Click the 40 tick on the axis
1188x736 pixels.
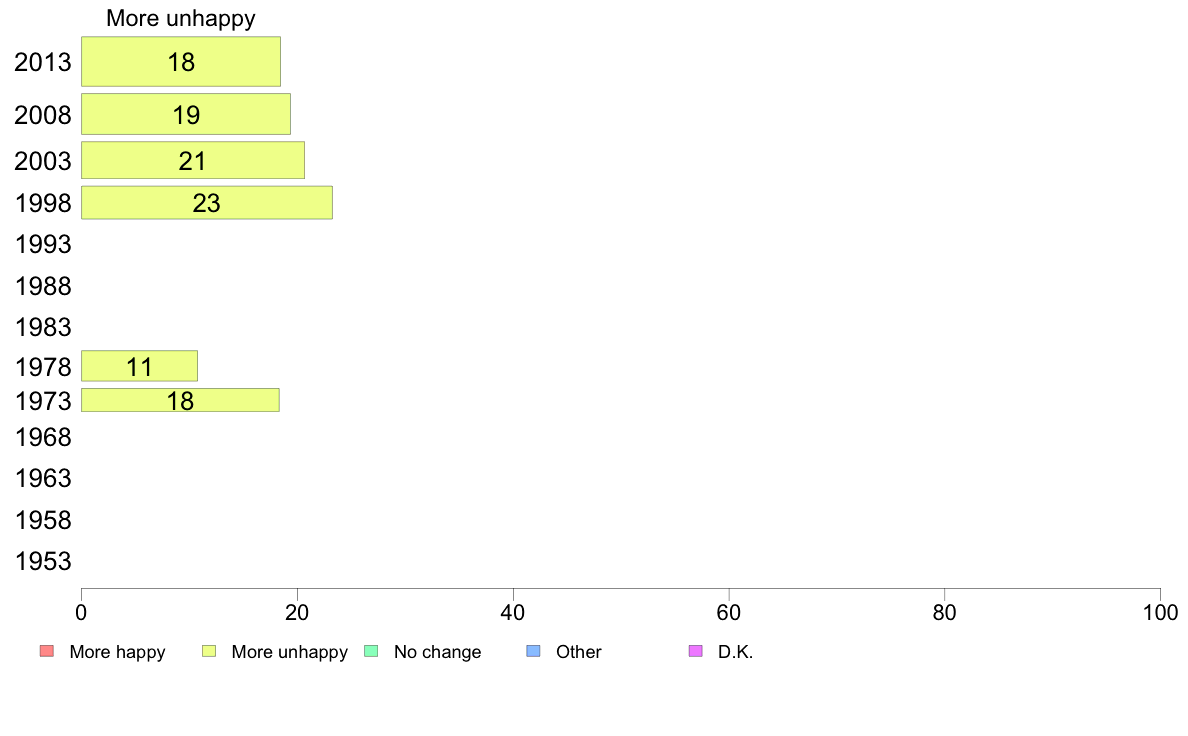tap(513, 612)
